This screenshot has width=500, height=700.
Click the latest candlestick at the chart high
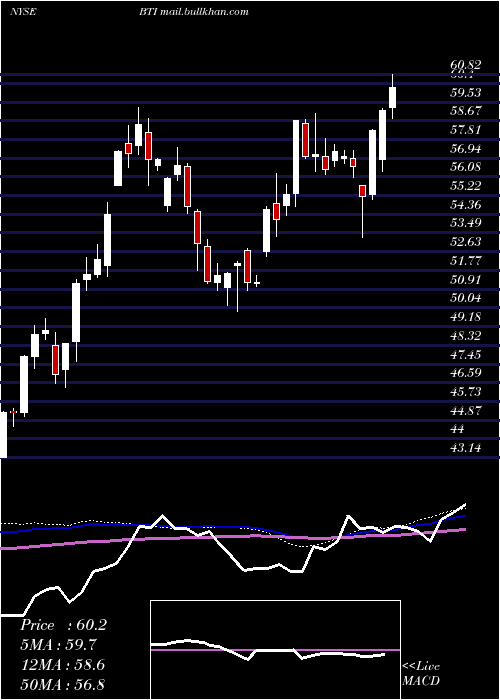[393, 97]
